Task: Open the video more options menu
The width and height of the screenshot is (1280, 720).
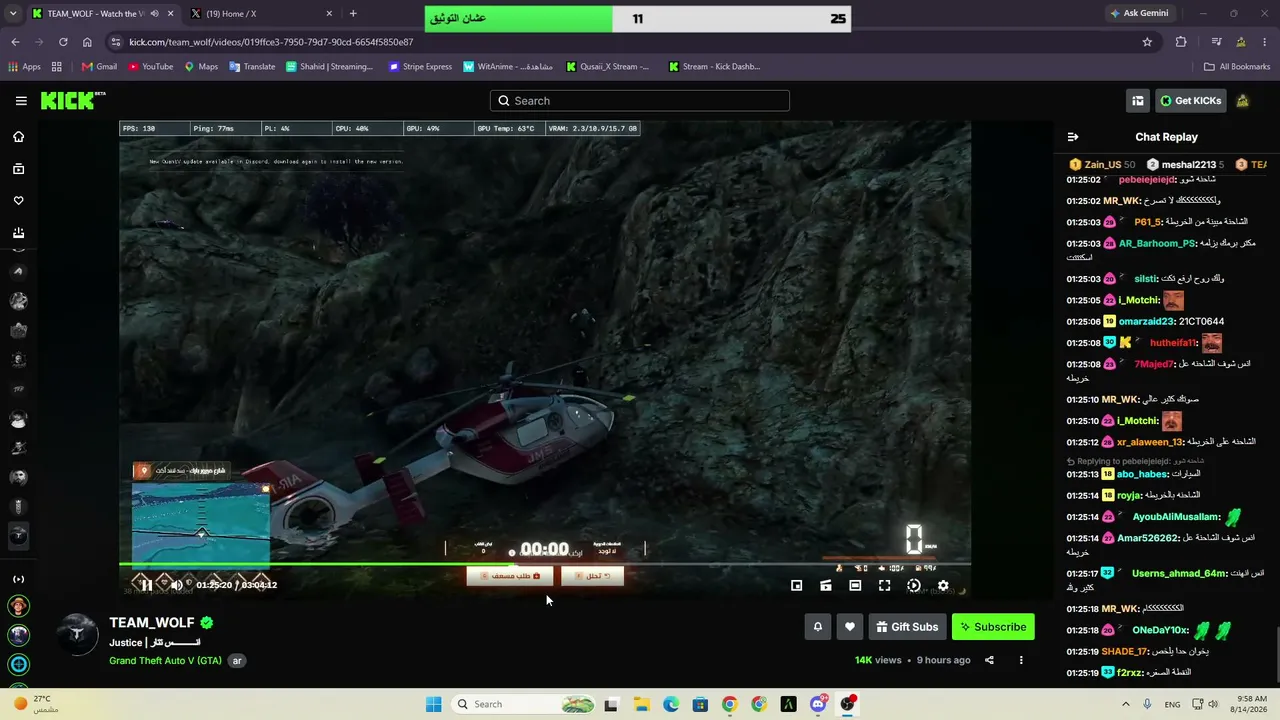Action: [x=1021, y=660]
